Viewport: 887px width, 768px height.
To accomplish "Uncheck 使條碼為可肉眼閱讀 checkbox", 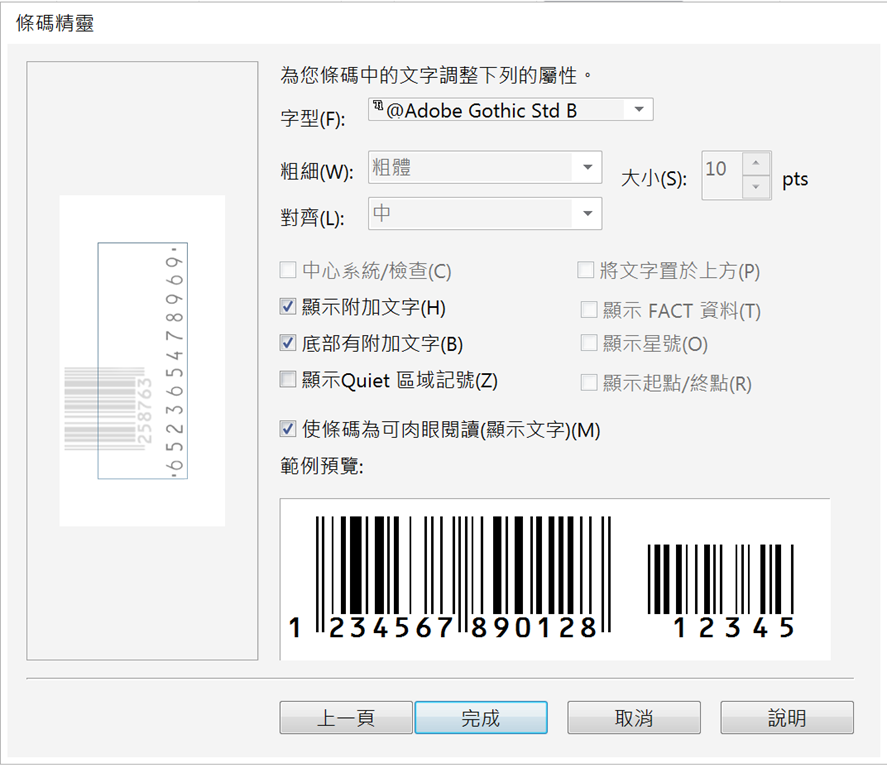I will click(288, 429).
